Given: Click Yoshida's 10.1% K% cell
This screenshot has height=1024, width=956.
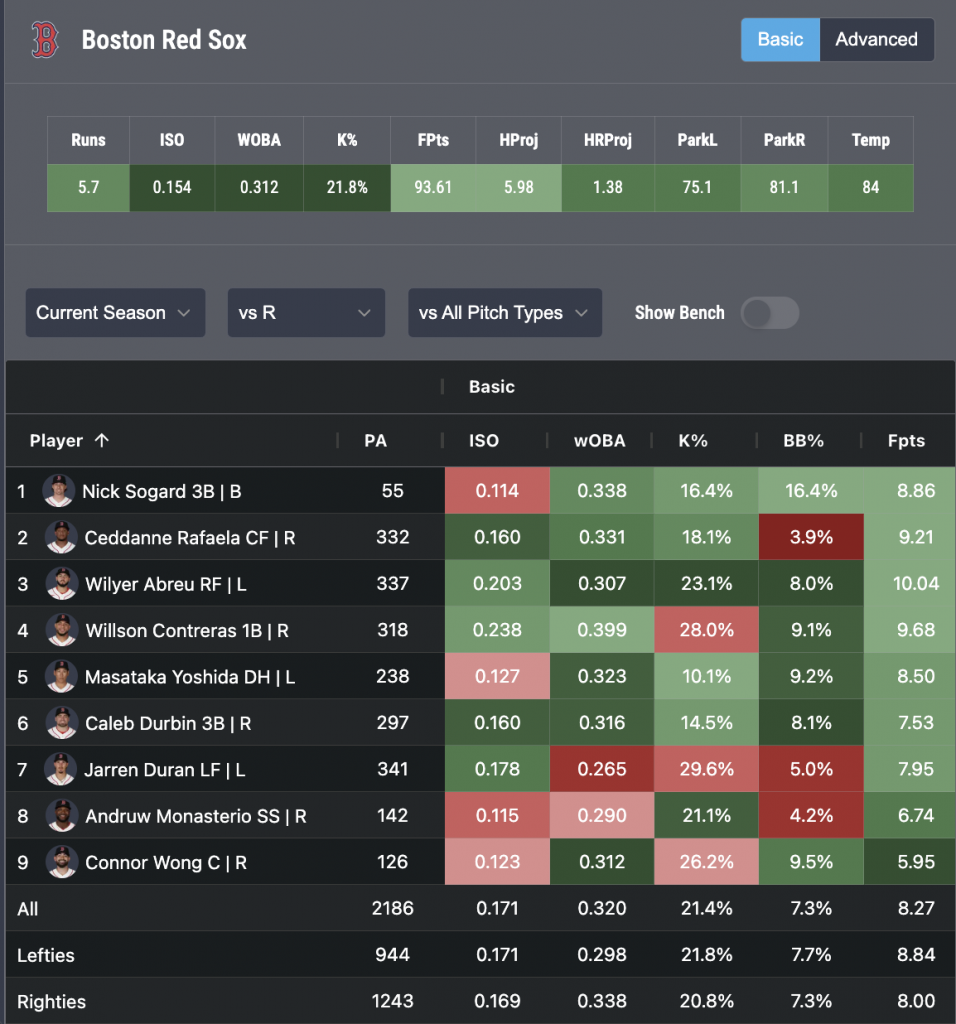Looking at the screenshot, I should (706, 676).
